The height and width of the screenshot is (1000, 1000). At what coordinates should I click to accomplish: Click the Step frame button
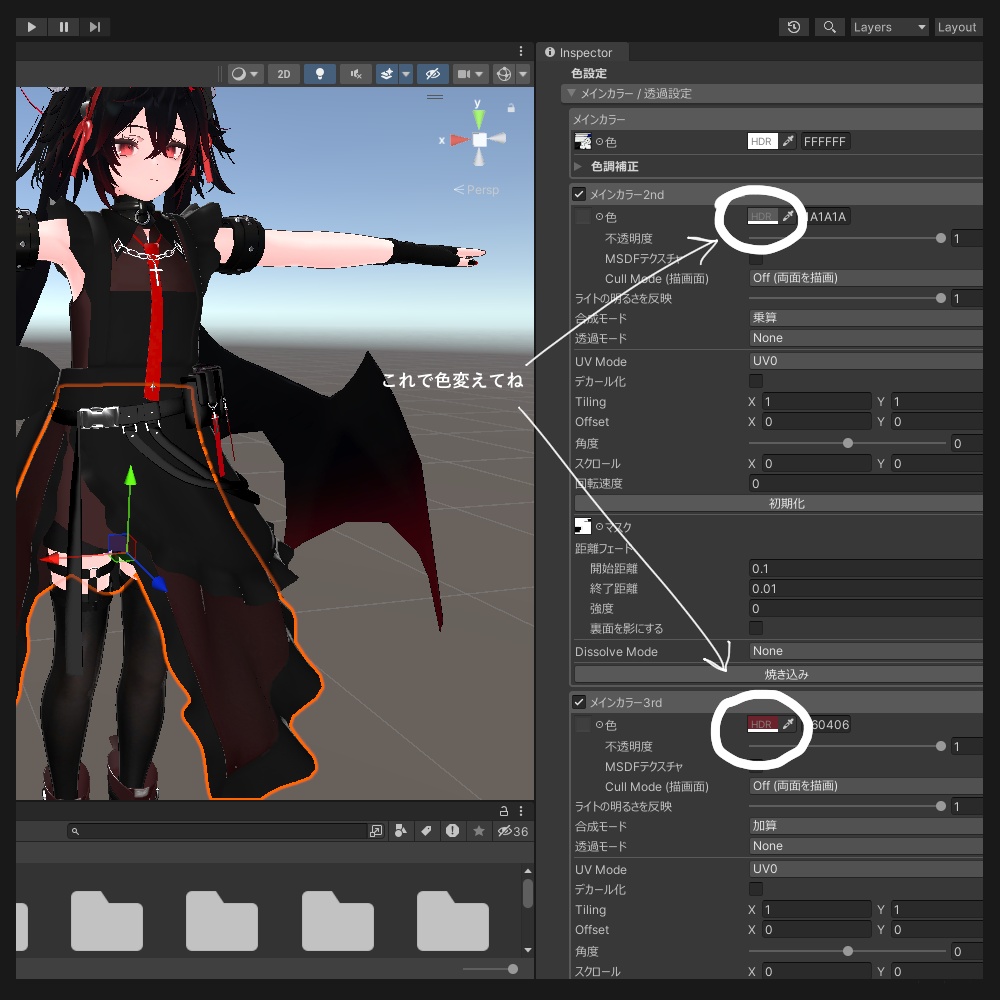94,27
